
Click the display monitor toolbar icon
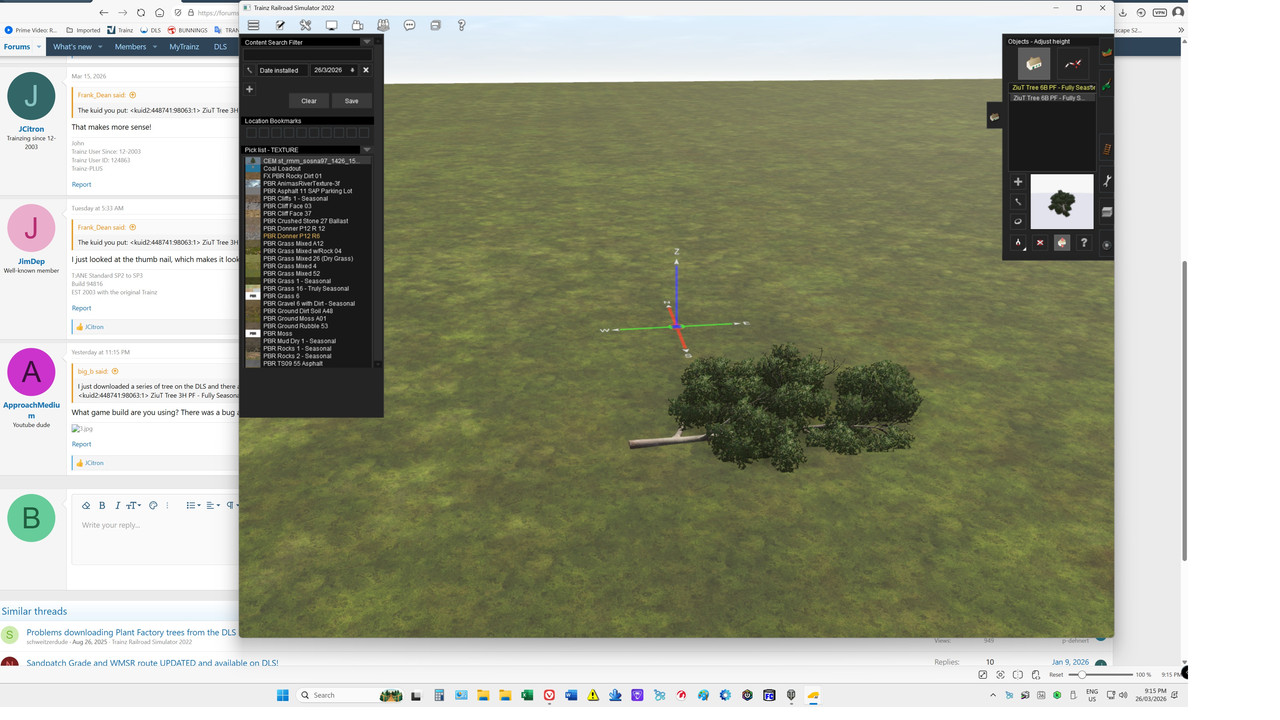(x=332, y=25)
